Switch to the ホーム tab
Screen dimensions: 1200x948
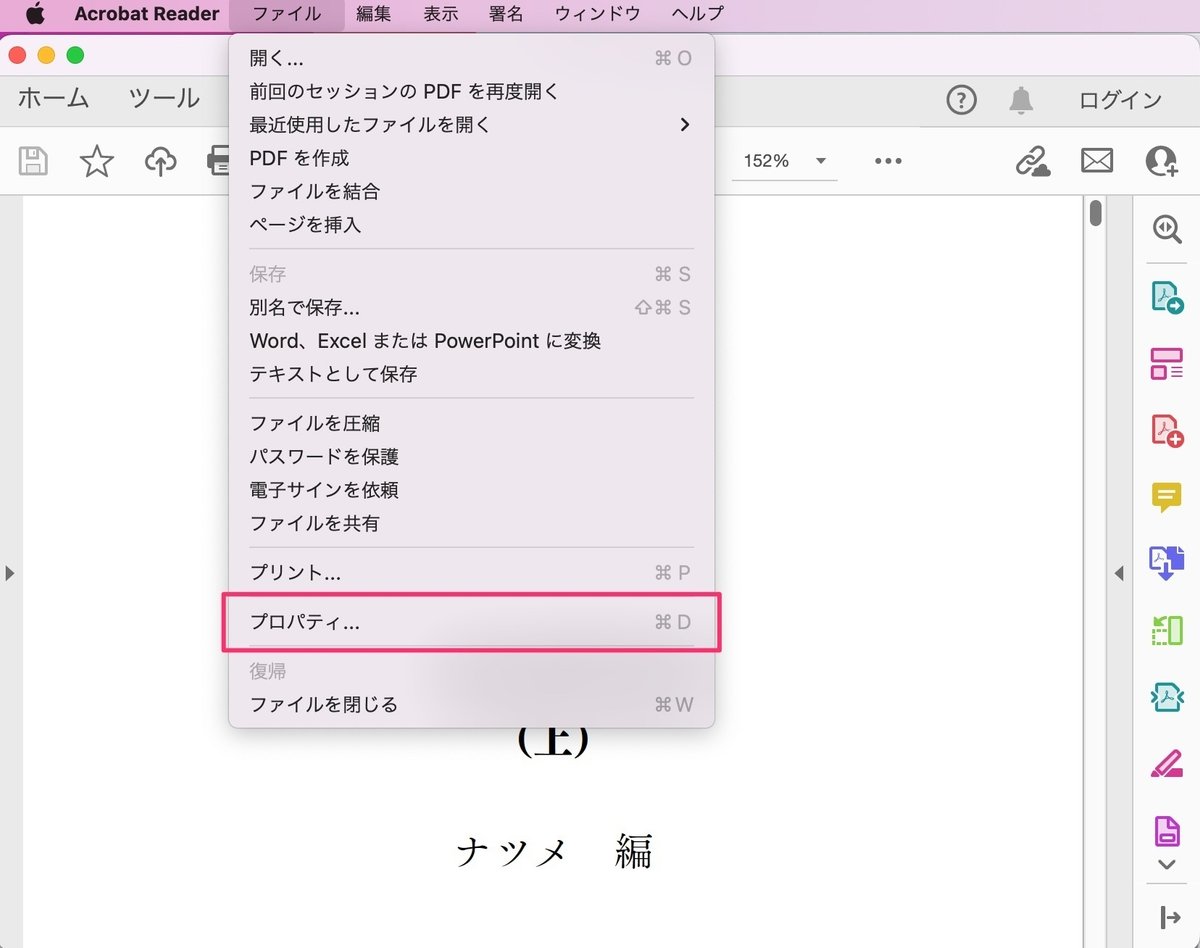pyautogui.click(x=54, y=99)
